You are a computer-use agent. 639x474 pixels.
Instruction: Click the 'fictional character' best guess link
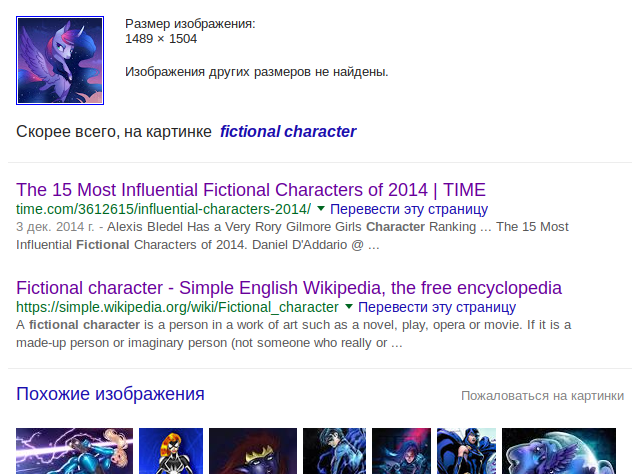pos(288,132)
